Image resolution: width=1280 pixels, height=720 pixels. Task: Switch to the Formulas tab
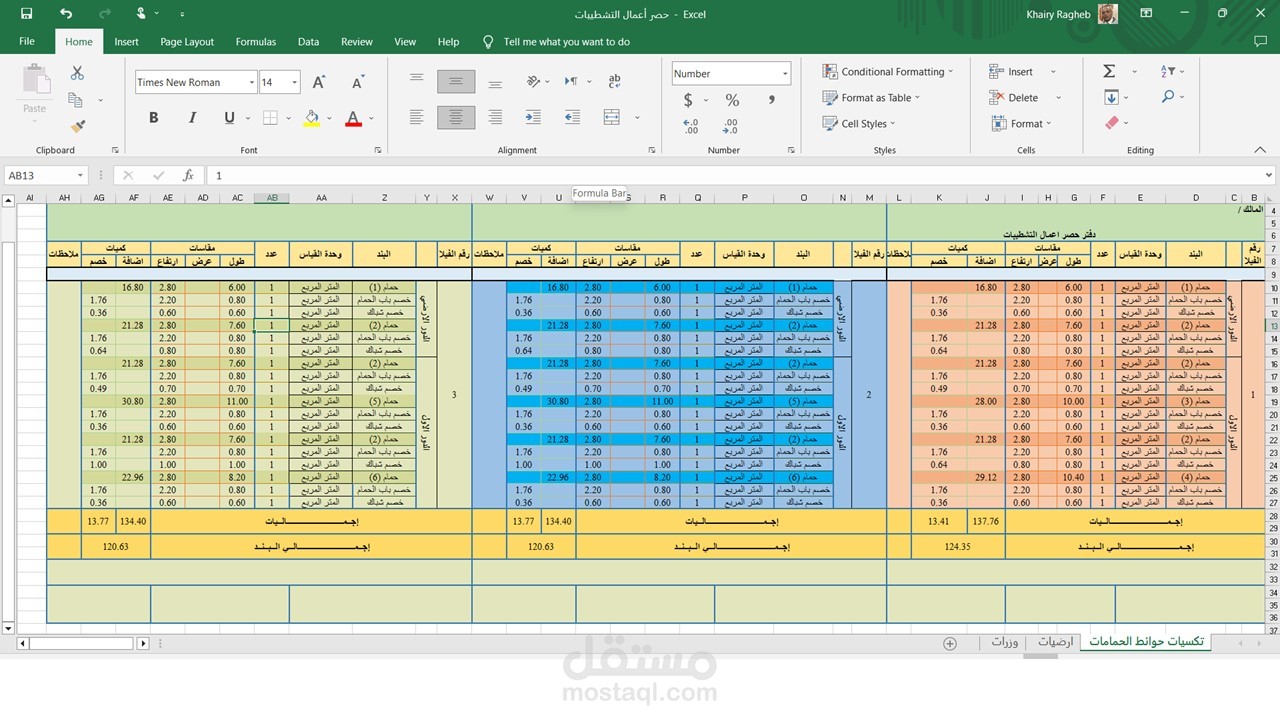(256, 42)
